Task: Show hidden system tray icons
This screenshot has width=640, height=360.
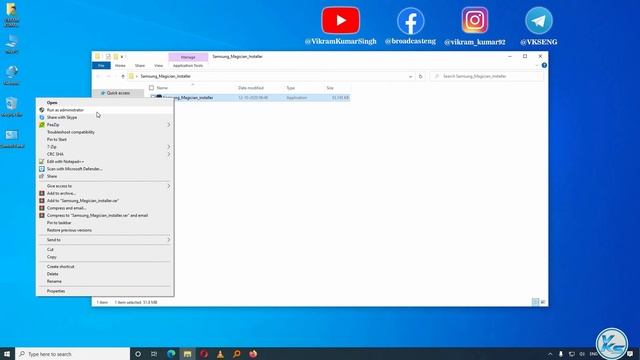Action: click(550, 354)
